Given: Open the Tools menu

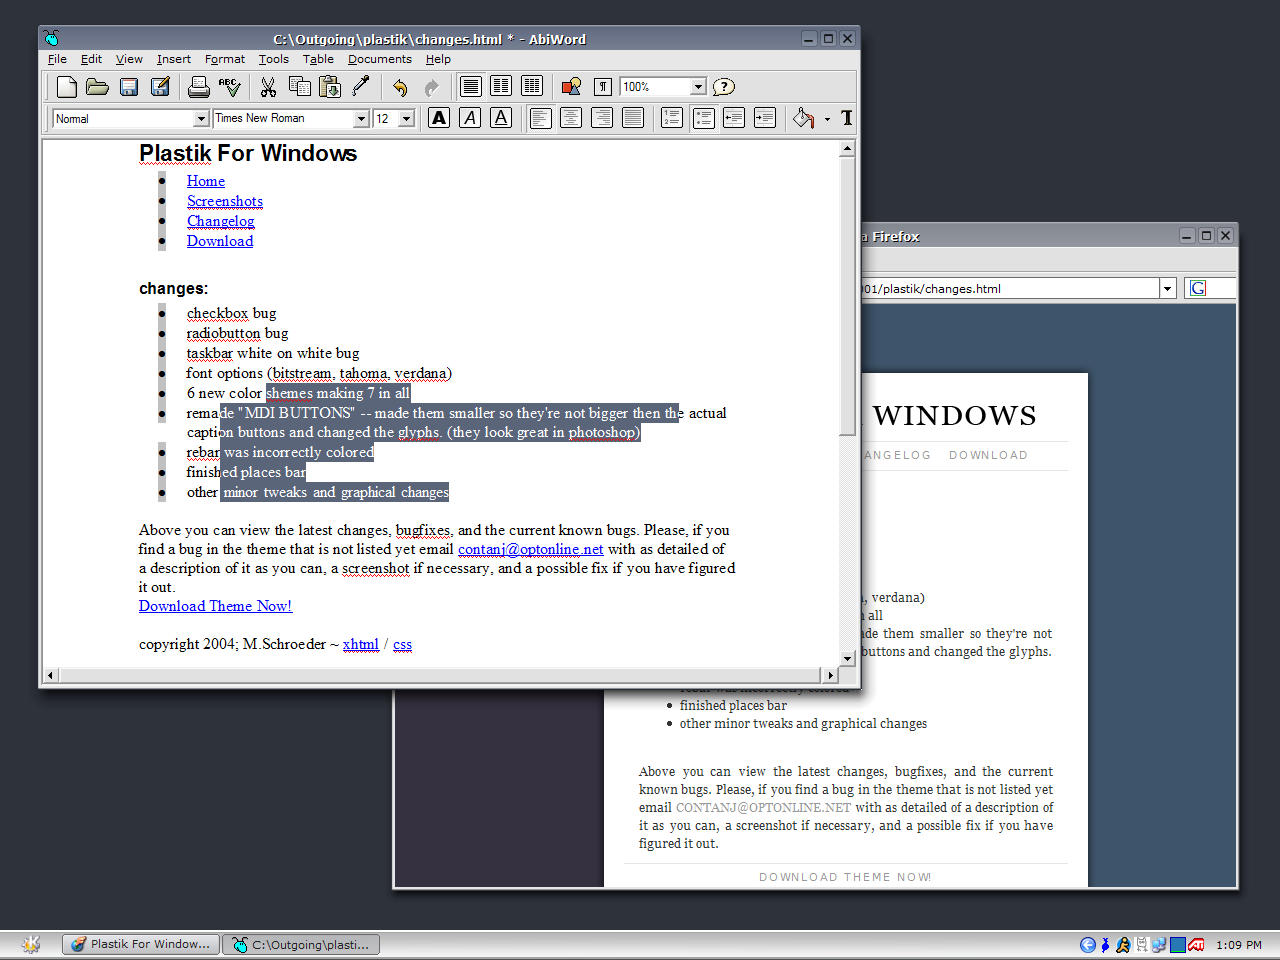Looking at the screenshot, I should pos(273,59).
